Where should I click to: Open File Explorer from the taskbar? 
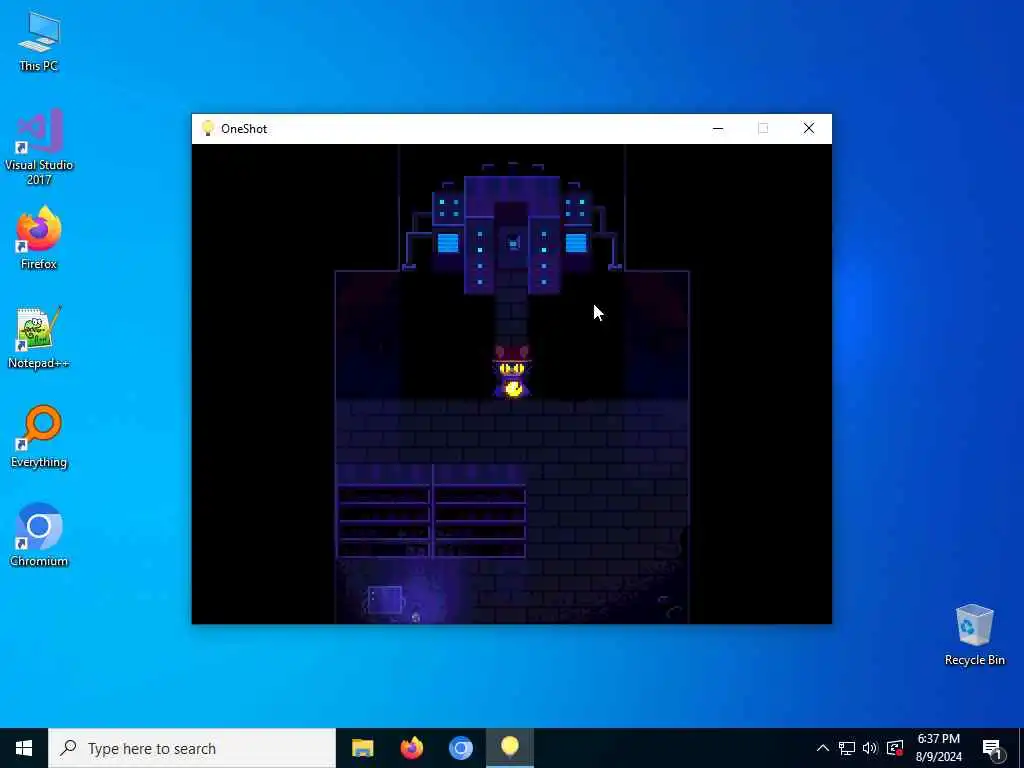click(362, 748)
